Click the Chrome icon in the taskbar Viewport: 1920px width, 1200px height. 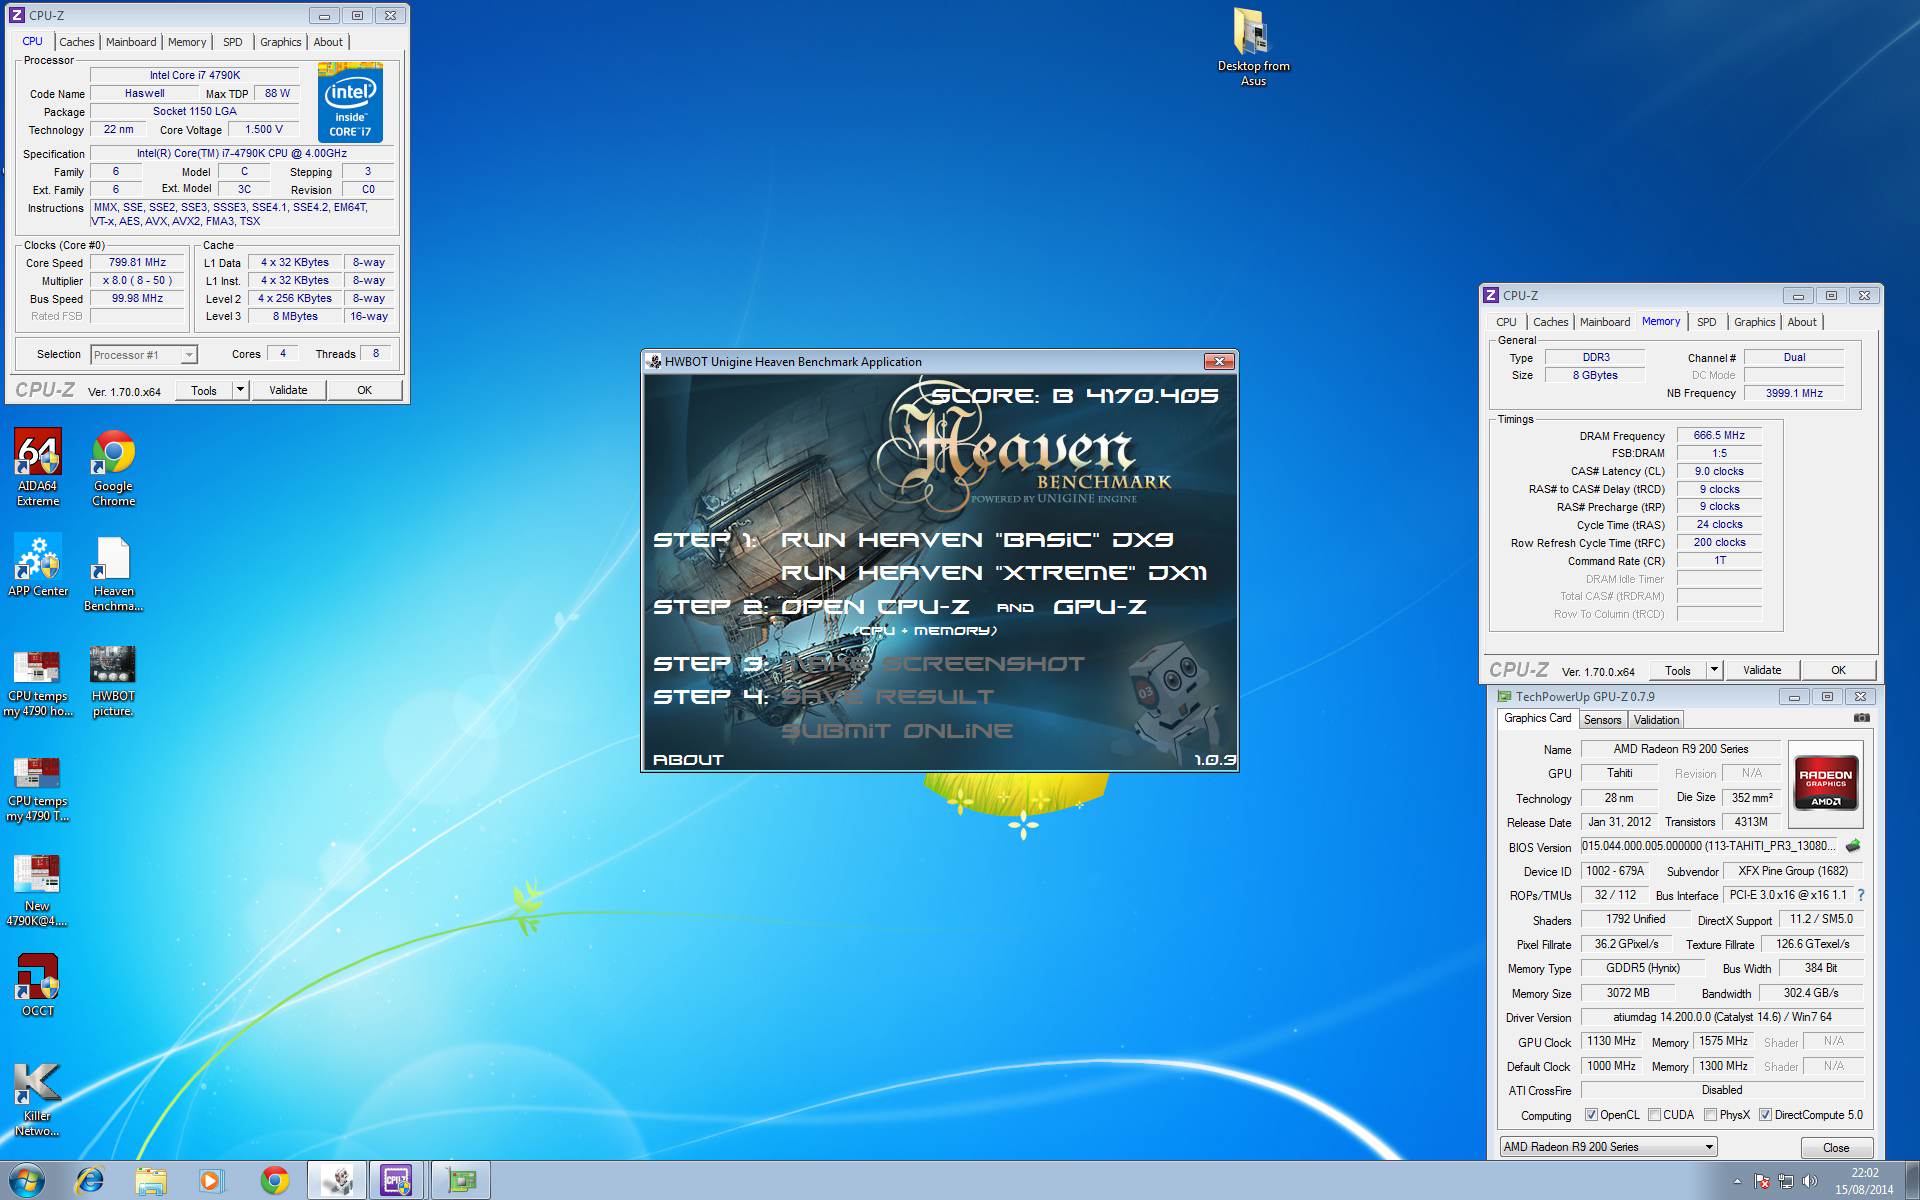274,1181
